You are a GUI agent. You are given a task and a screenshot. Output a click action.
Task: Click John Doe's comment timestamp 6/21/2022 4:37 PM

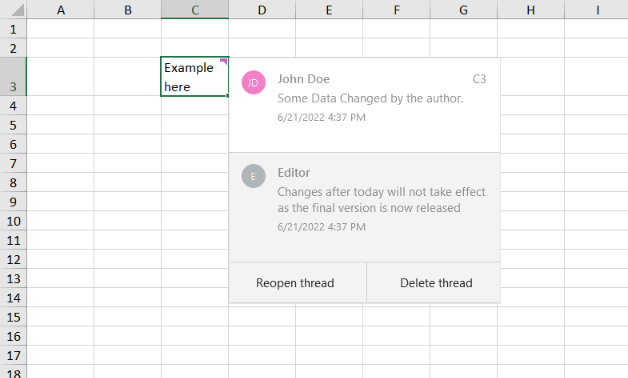(x=321, y=117)
